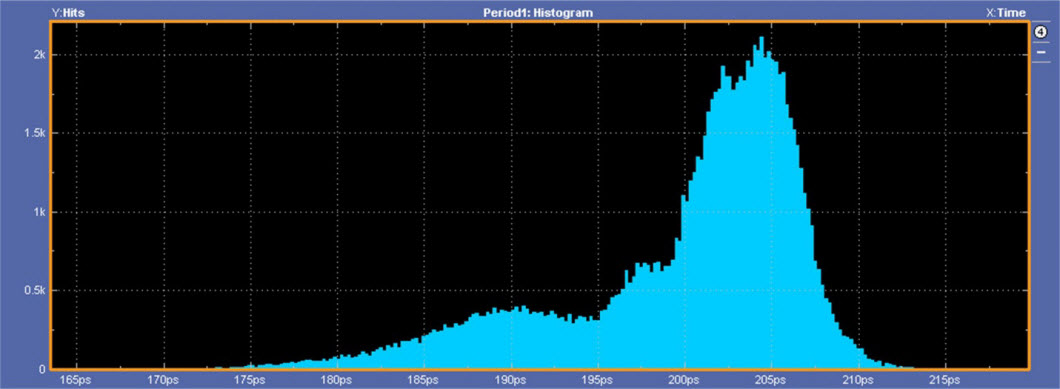Screen dimensions: 1060x389
Task: Click the circled 4 plot indicator icon
Action: tap(1041, 32)
